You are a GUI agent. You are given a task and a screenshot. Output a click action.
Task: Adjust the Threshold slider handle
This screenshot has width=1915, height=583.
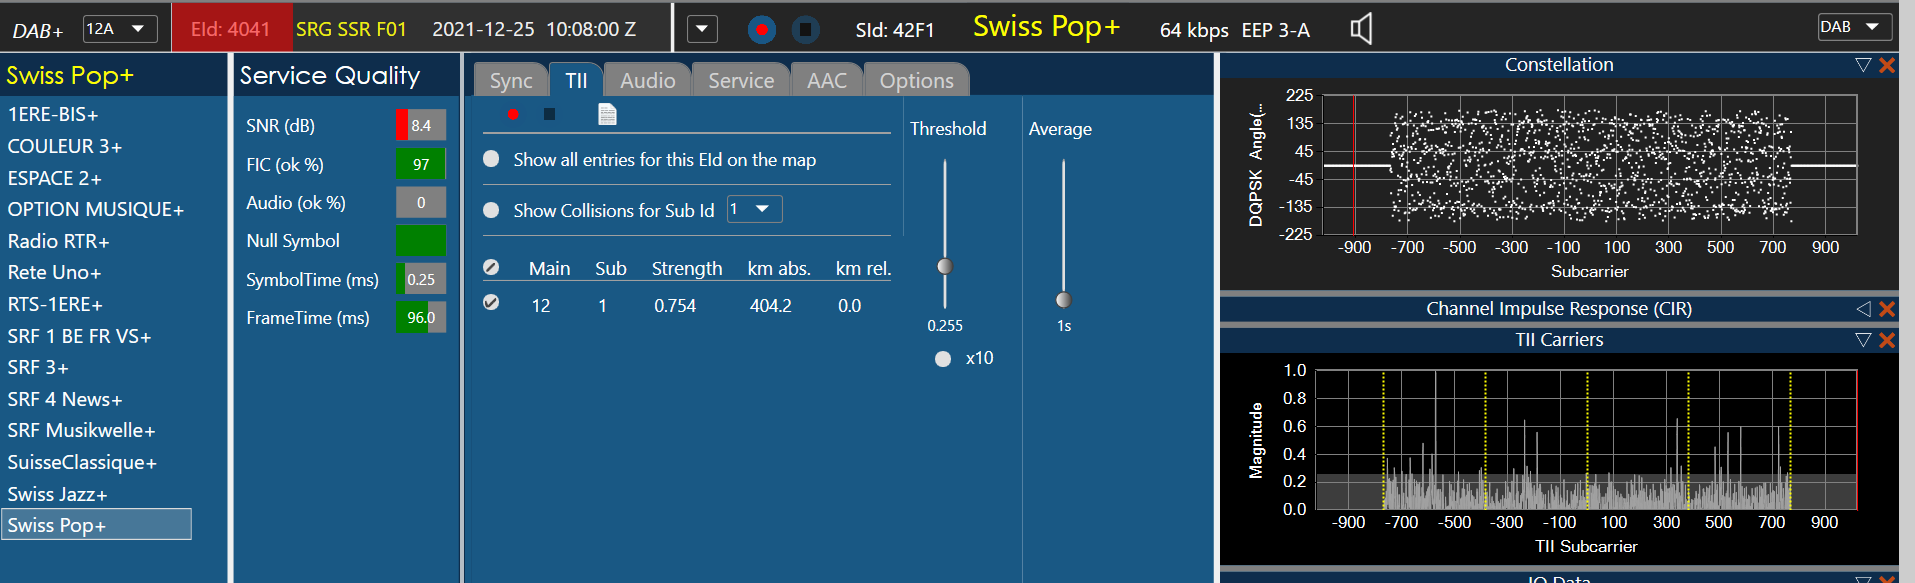(x=945, y=266)
